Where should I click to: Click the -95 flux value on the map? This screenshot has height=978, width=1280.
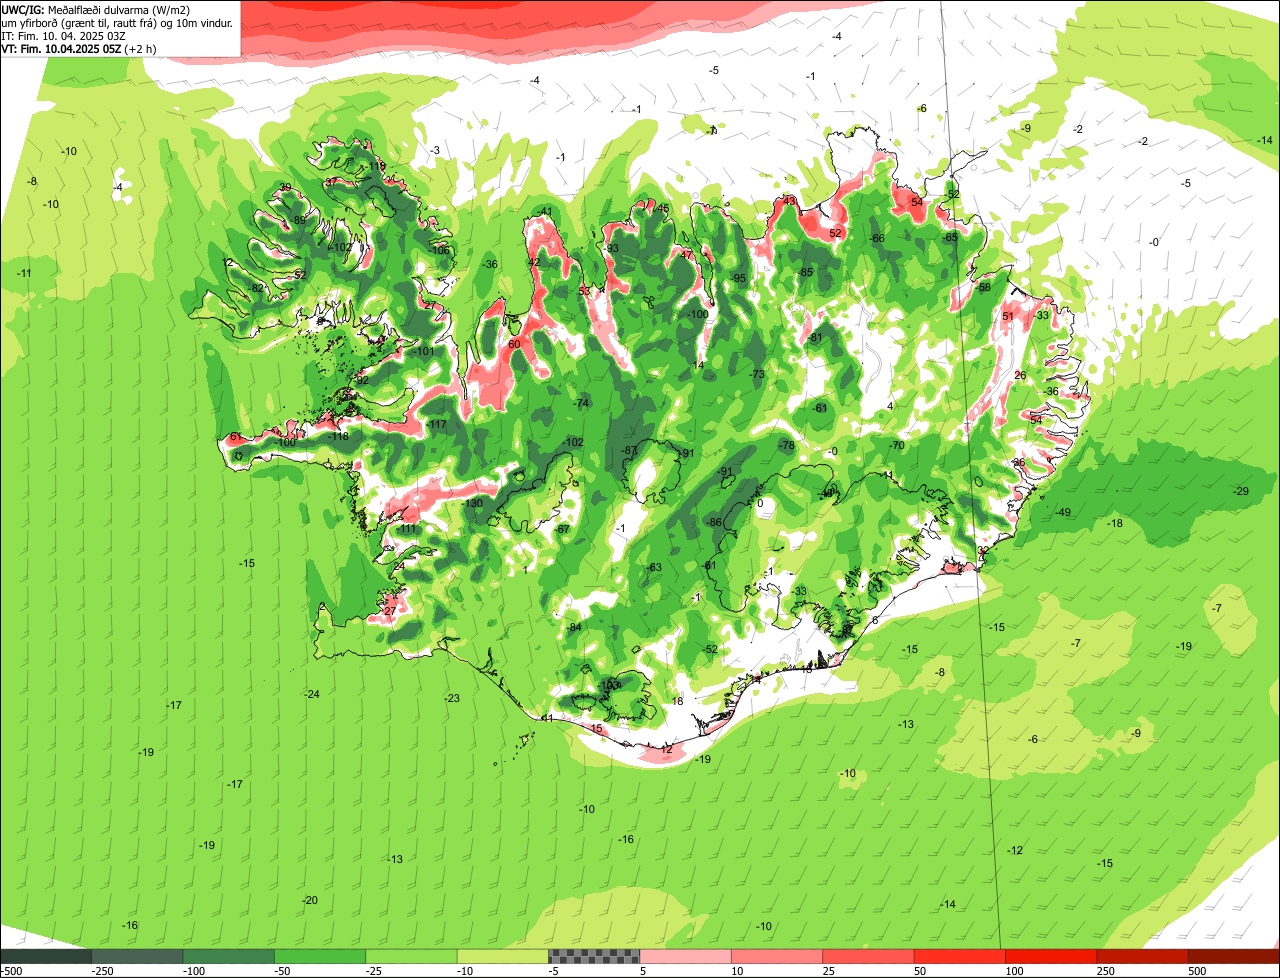739,278
